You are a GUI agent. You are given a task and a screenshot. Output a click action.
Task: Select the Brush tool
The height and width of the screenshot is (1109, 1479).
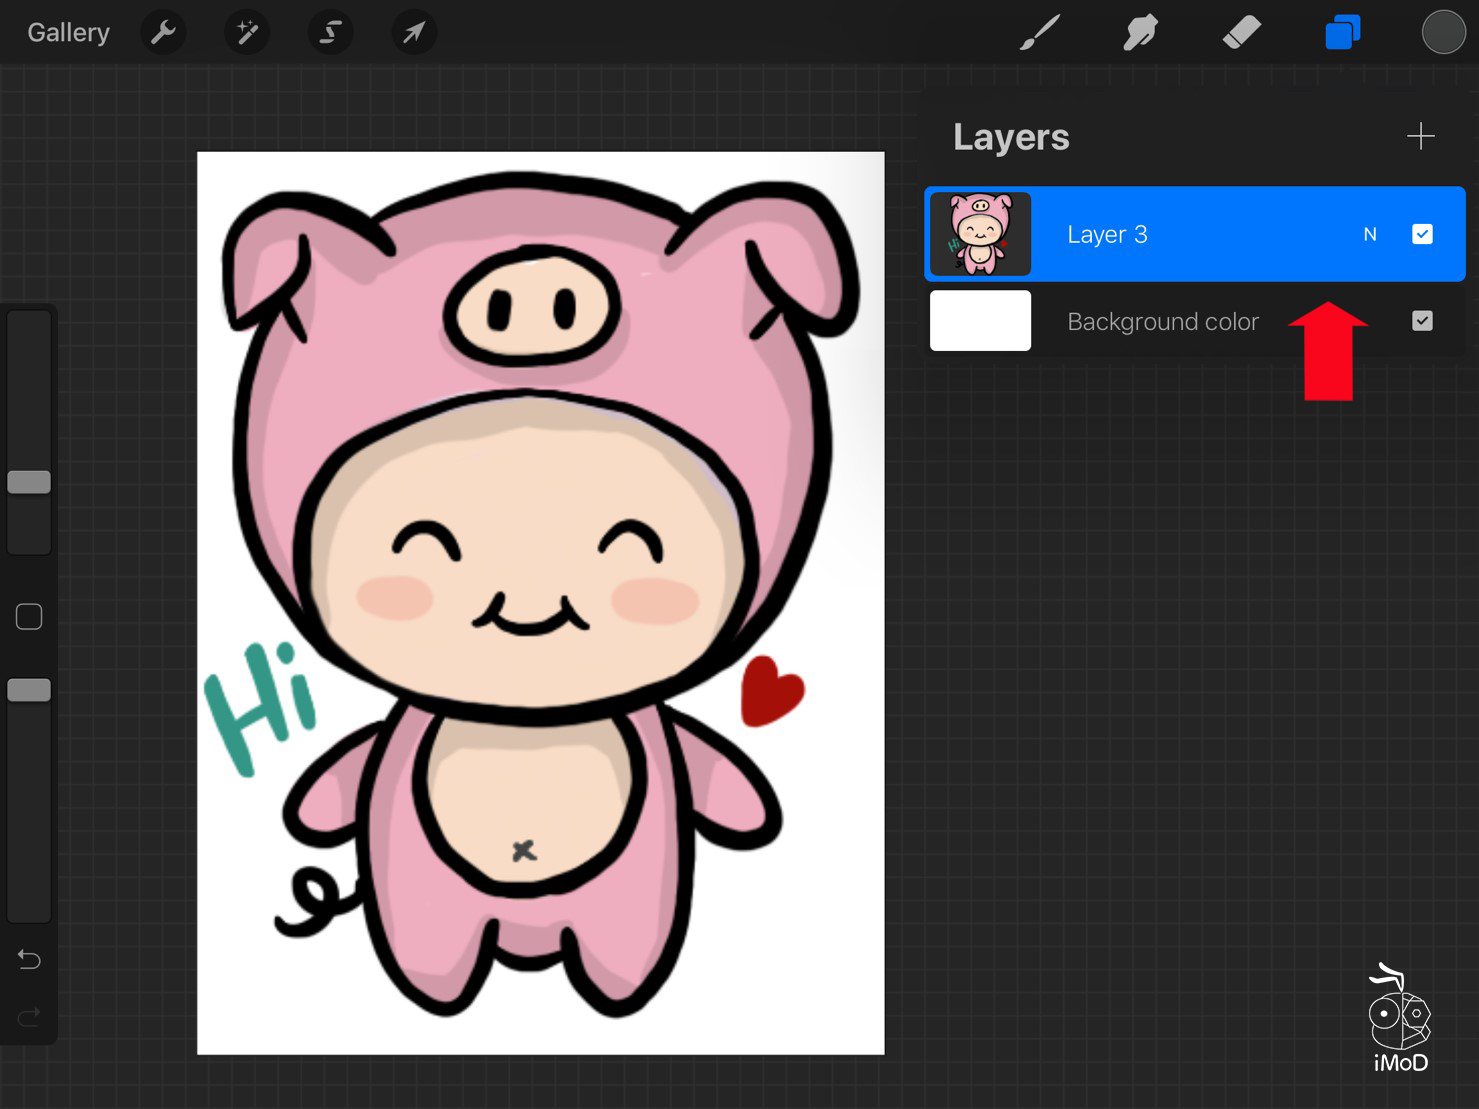point(1039,33)
